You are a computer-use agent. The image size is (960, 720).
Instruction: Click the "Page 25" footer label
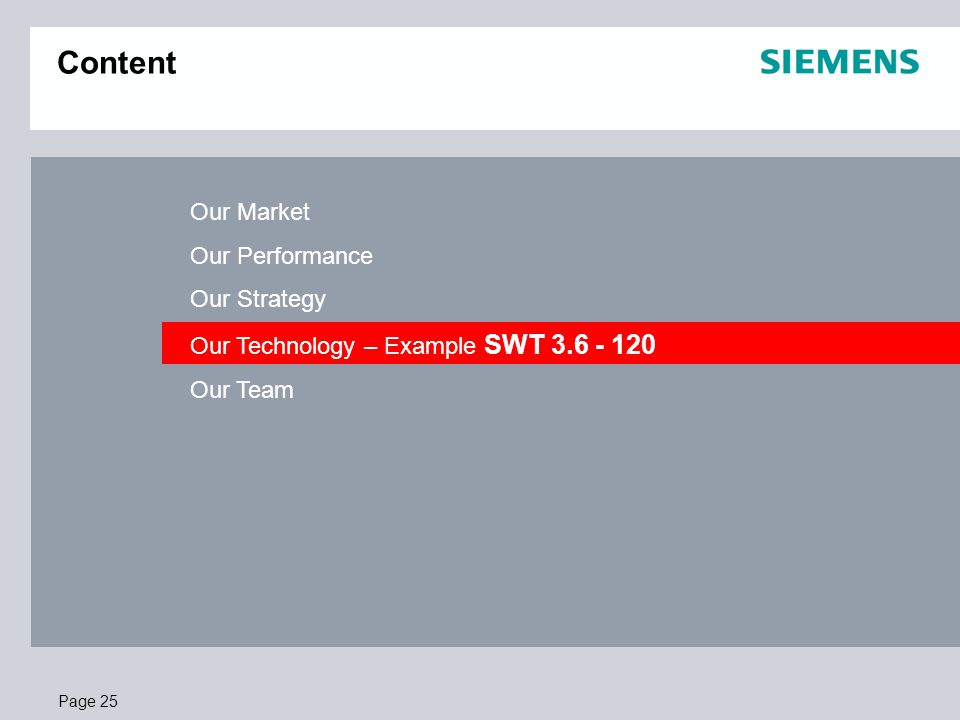(88, 701)
